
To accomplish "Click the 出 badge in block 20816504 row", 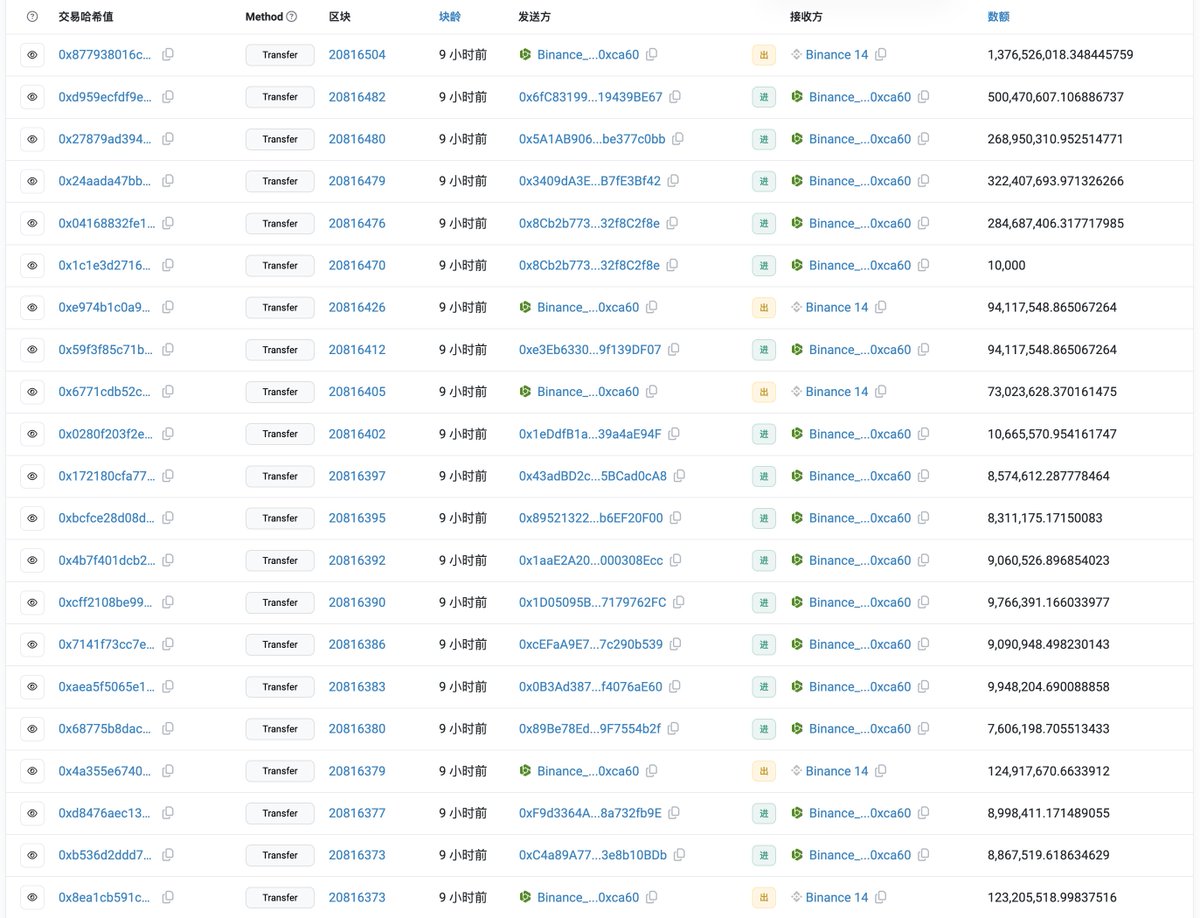I will click(764, 55).
